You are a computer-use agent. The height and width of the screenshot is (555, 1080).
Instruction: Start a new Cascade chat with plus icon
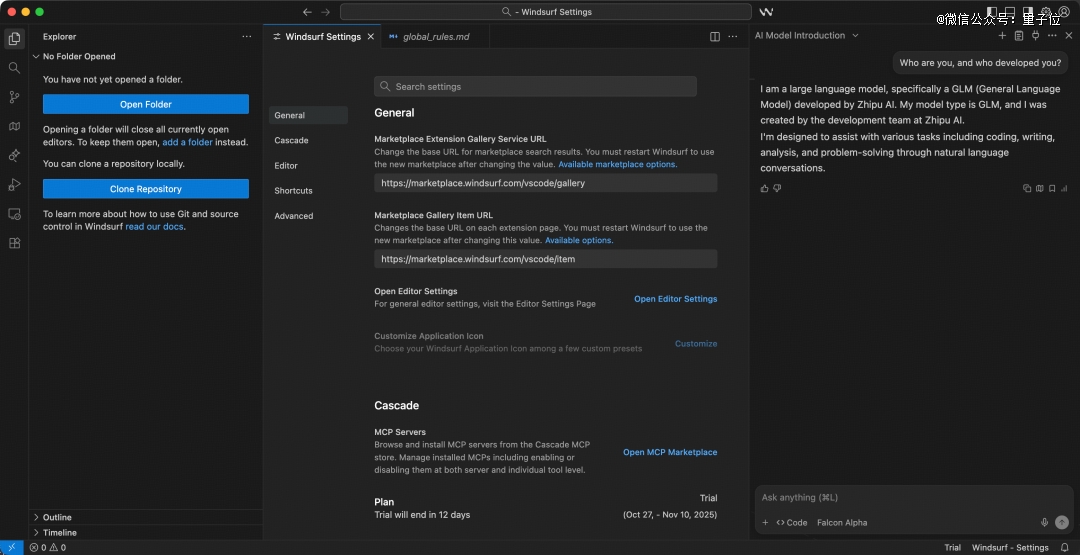pyautogui.click(x=1002, y=36)
